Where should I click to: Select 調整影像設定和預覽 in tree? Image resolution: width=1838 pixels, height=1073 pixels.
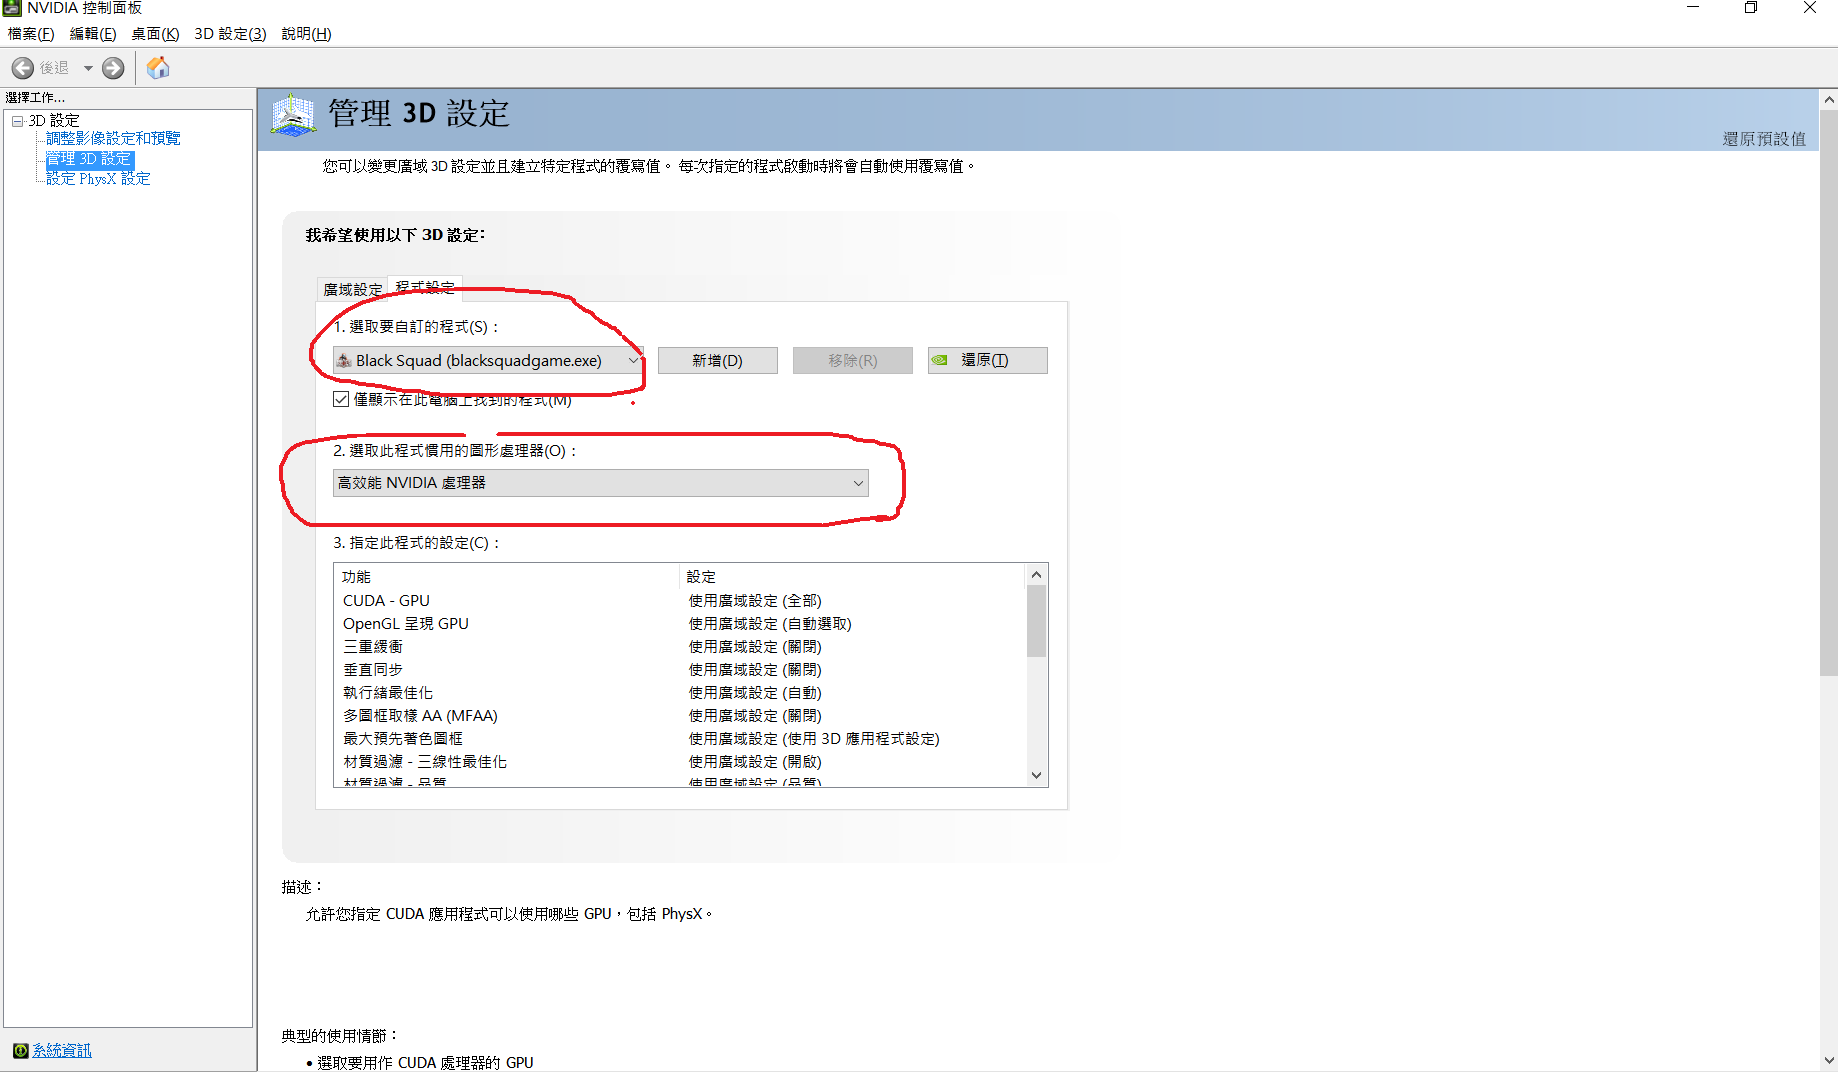click(x=113, y=139)
